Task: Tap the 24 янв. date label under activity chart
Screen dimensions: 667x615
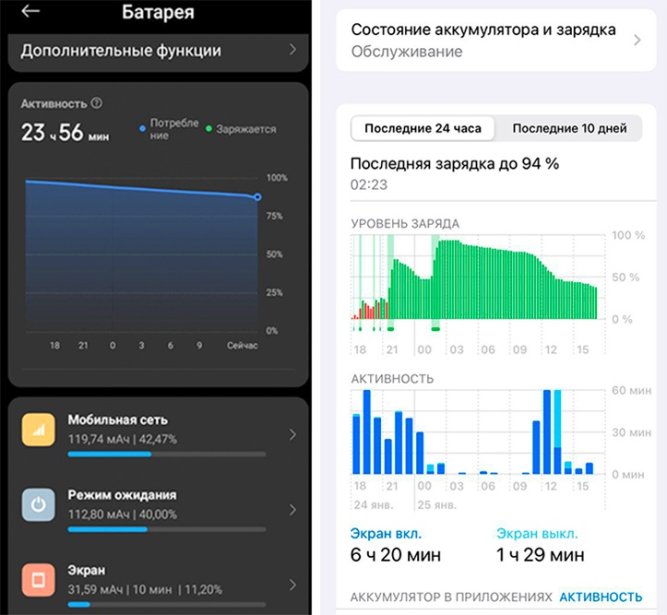Action: click(x=373, y=505)
